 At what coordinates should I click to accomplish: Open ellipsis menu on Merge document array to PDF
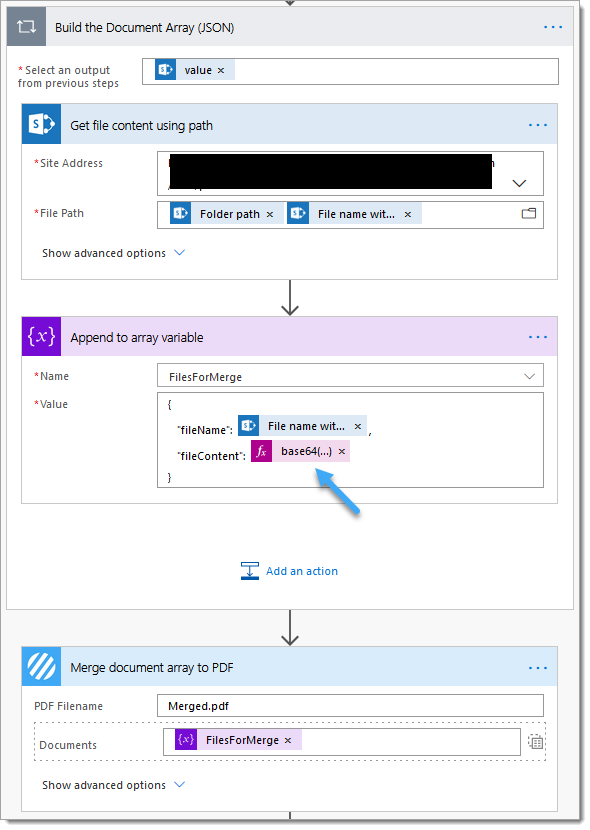538,668
